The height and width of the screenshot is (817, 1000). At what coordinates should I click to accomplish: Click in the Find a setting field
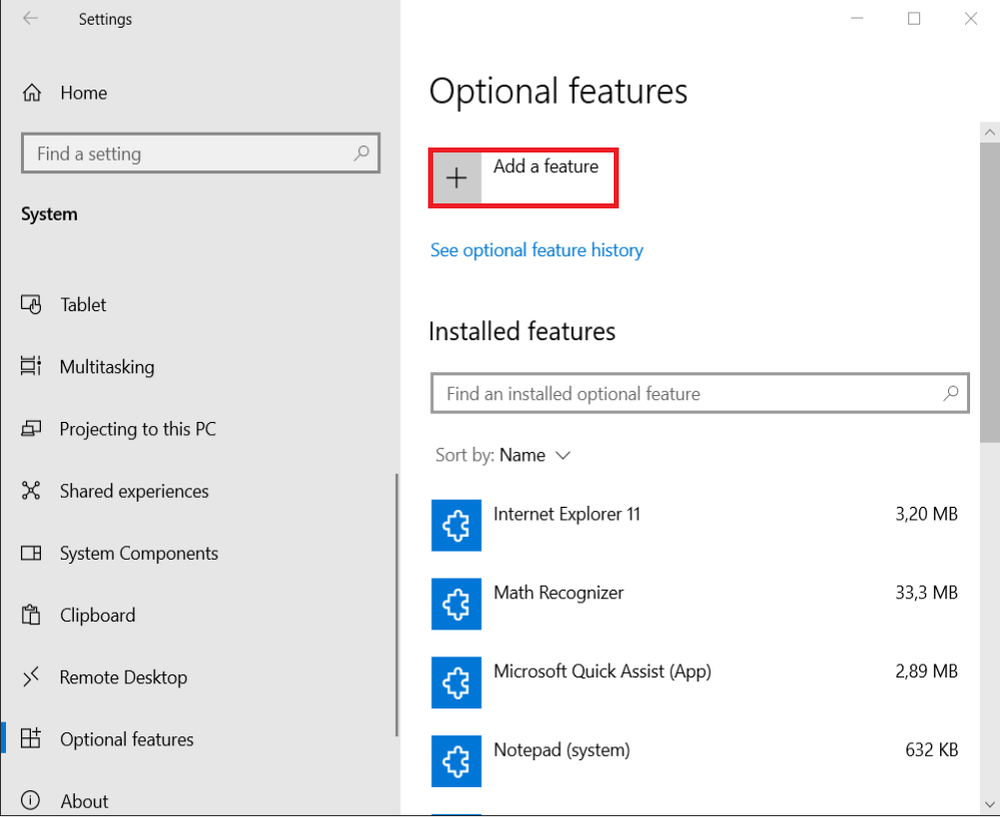point(201,153)
